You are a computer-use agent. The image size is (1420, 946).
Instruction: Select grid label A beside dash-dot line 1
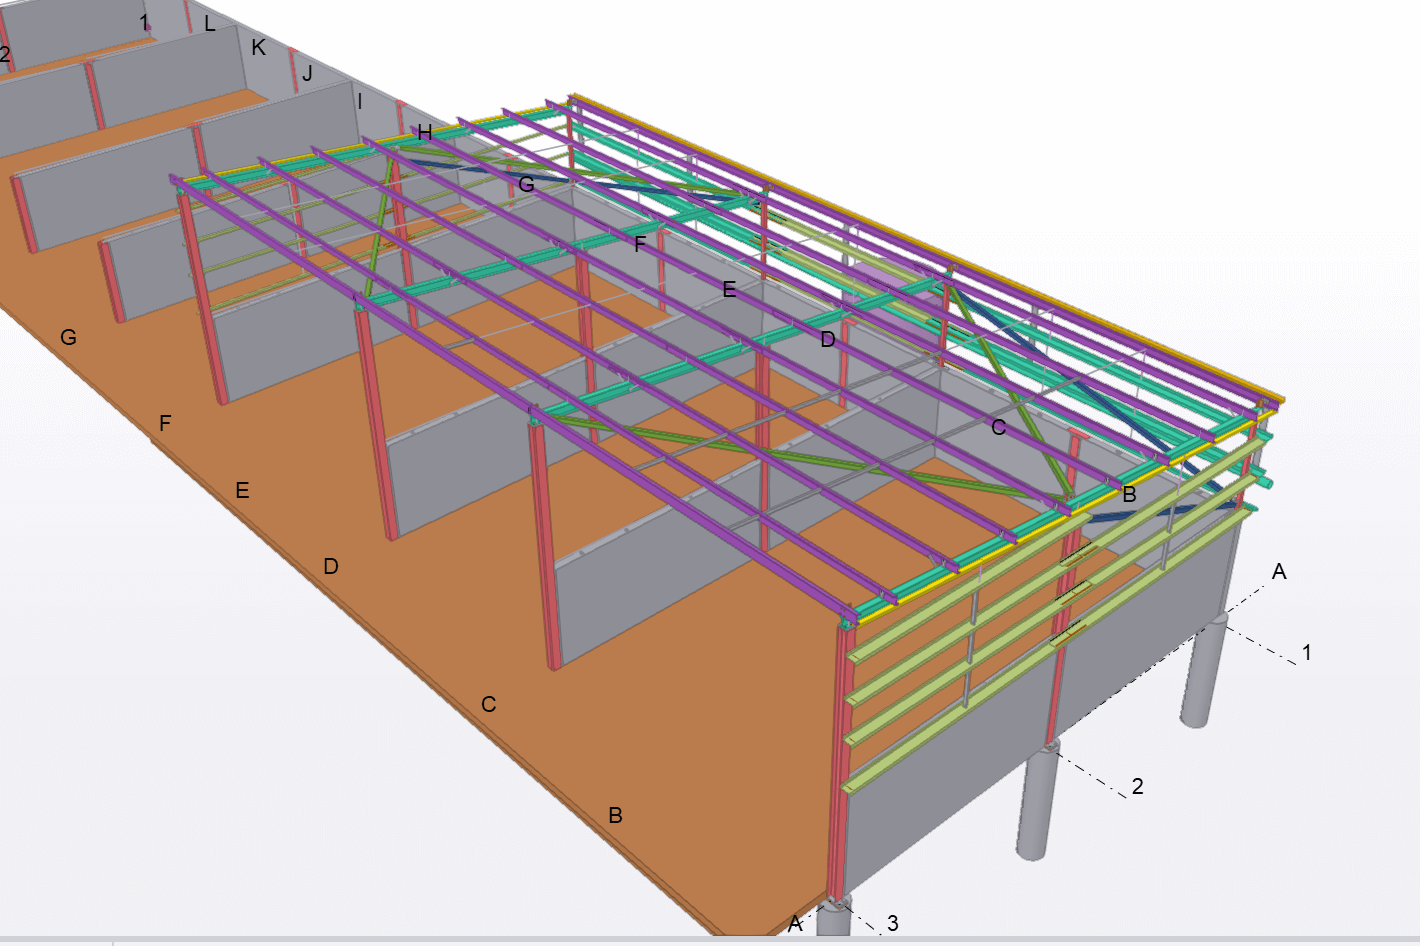click(1279, 572)
